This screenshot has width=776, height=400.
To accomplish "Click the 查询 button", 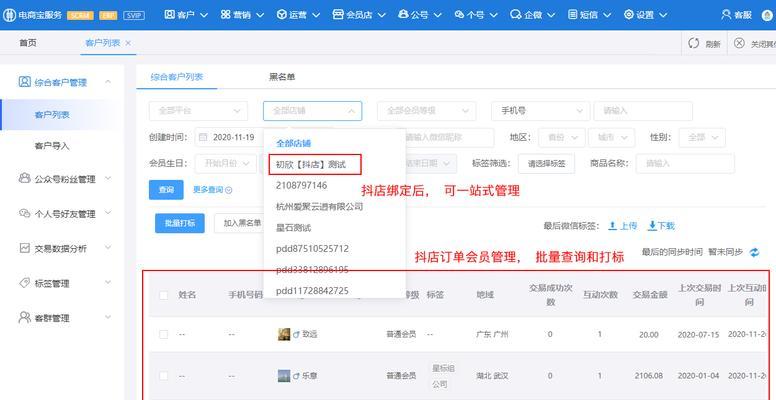I will [x=166, y=190].
